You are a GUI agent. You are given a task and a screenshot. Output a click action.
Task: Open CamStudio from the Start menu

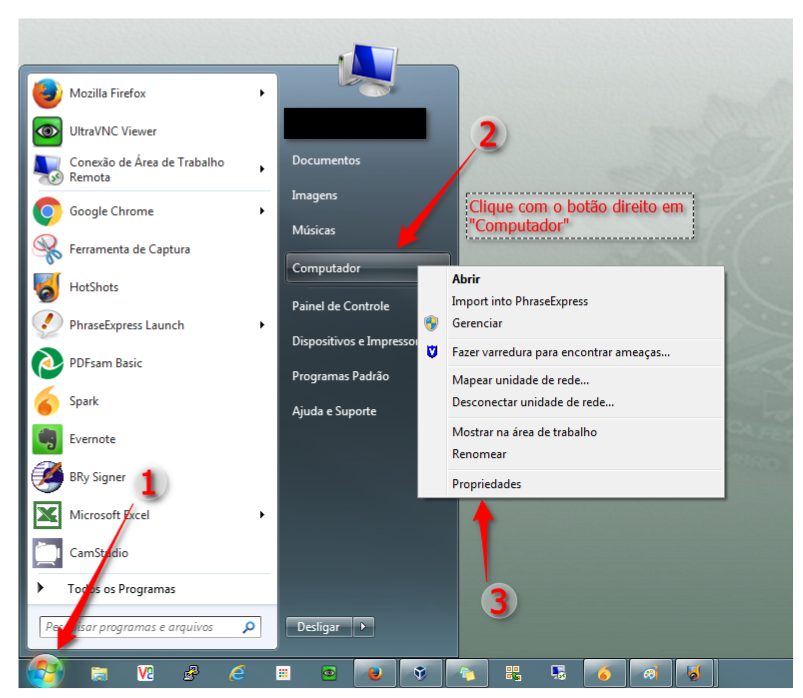(152, 553)
